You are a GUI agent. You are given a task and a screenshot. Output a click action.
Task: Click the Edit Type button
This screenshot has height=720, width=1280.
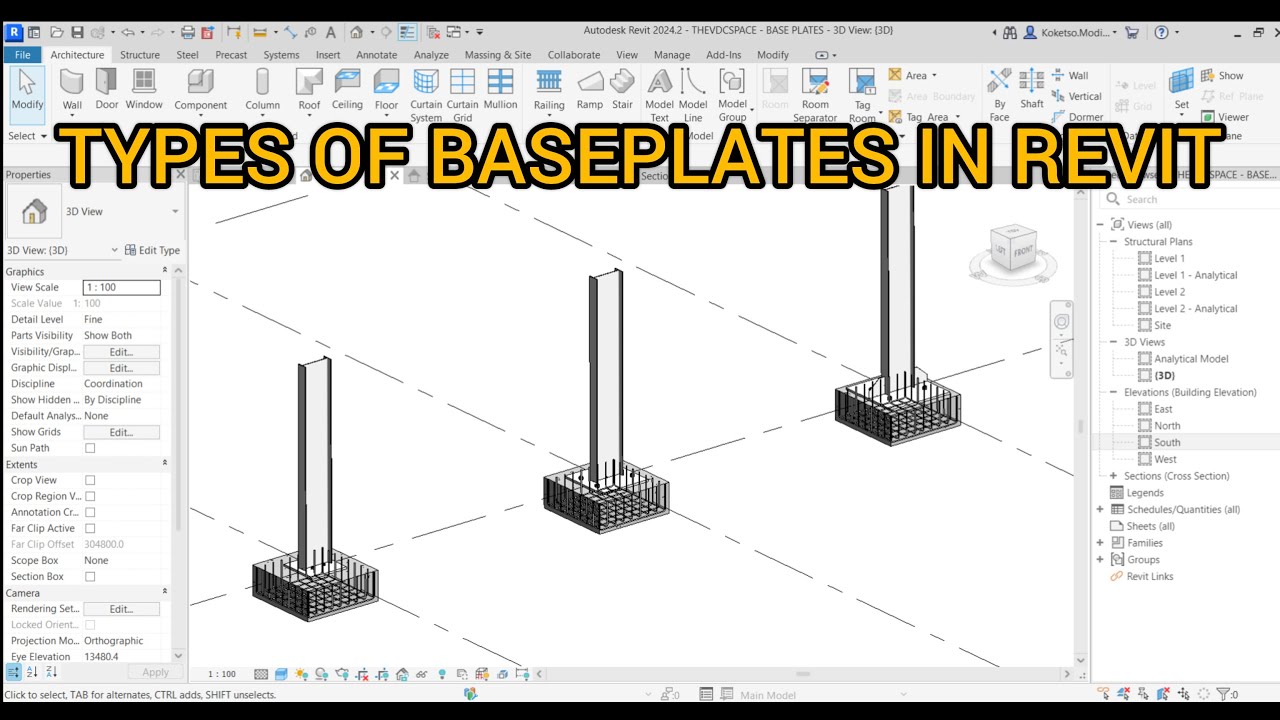[x=153, y=250]
